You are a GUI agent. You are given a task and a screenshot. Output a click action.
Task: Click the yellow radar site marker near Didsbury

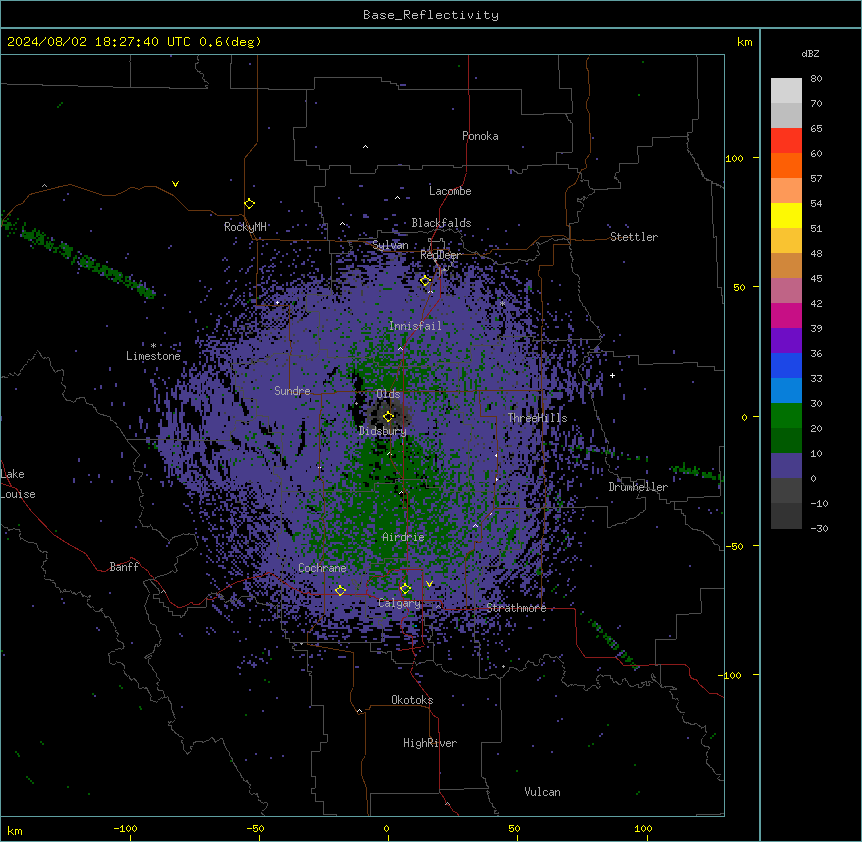point(389,416)
